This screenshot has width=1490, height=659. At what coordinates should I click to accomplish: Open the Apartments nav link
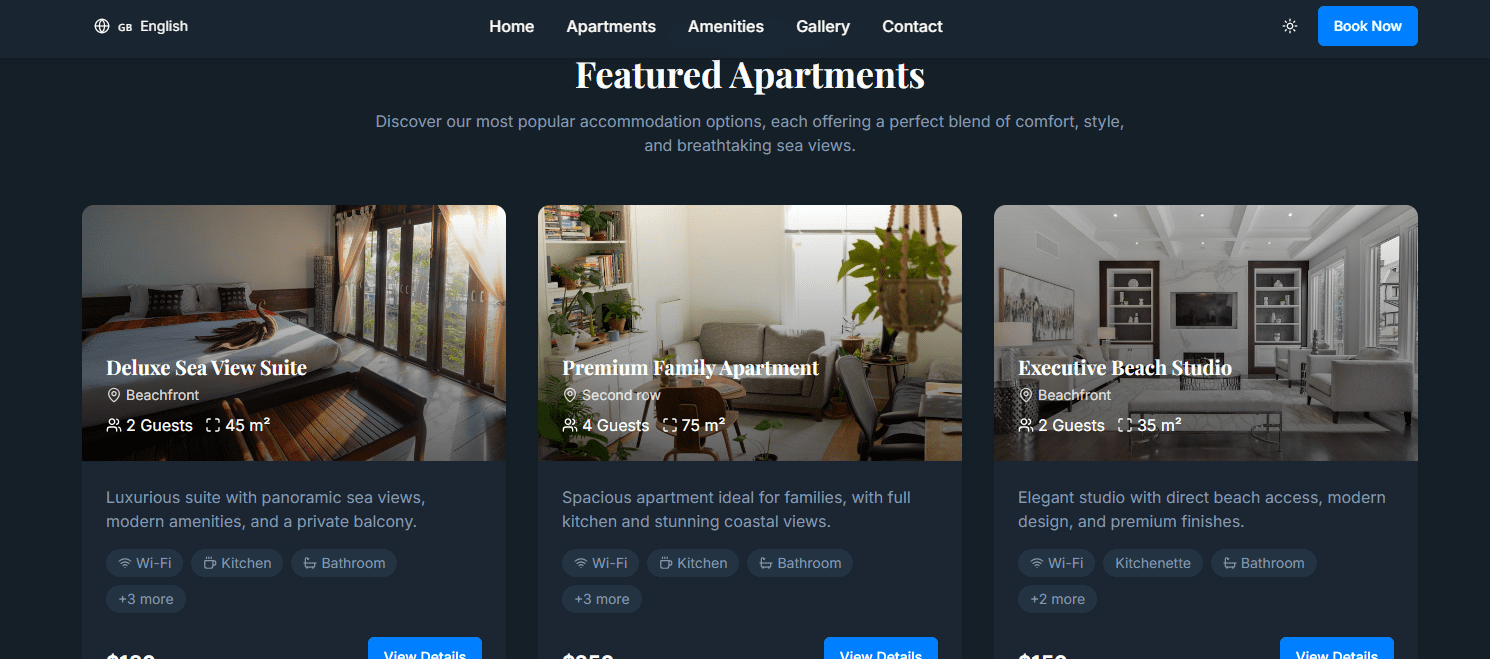[611, 26]
